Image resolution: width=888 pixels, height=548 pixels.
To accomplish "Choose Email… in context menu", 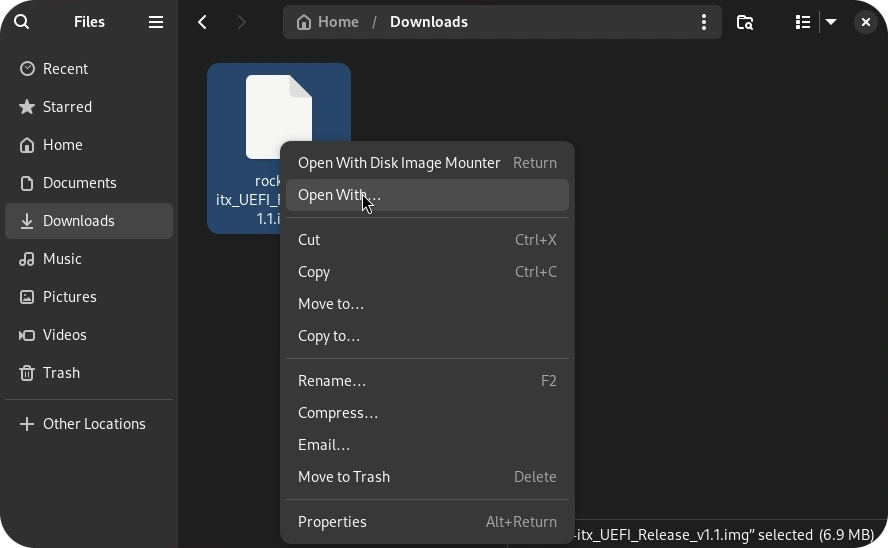I will pyautogui.click(x=427, y=445).
